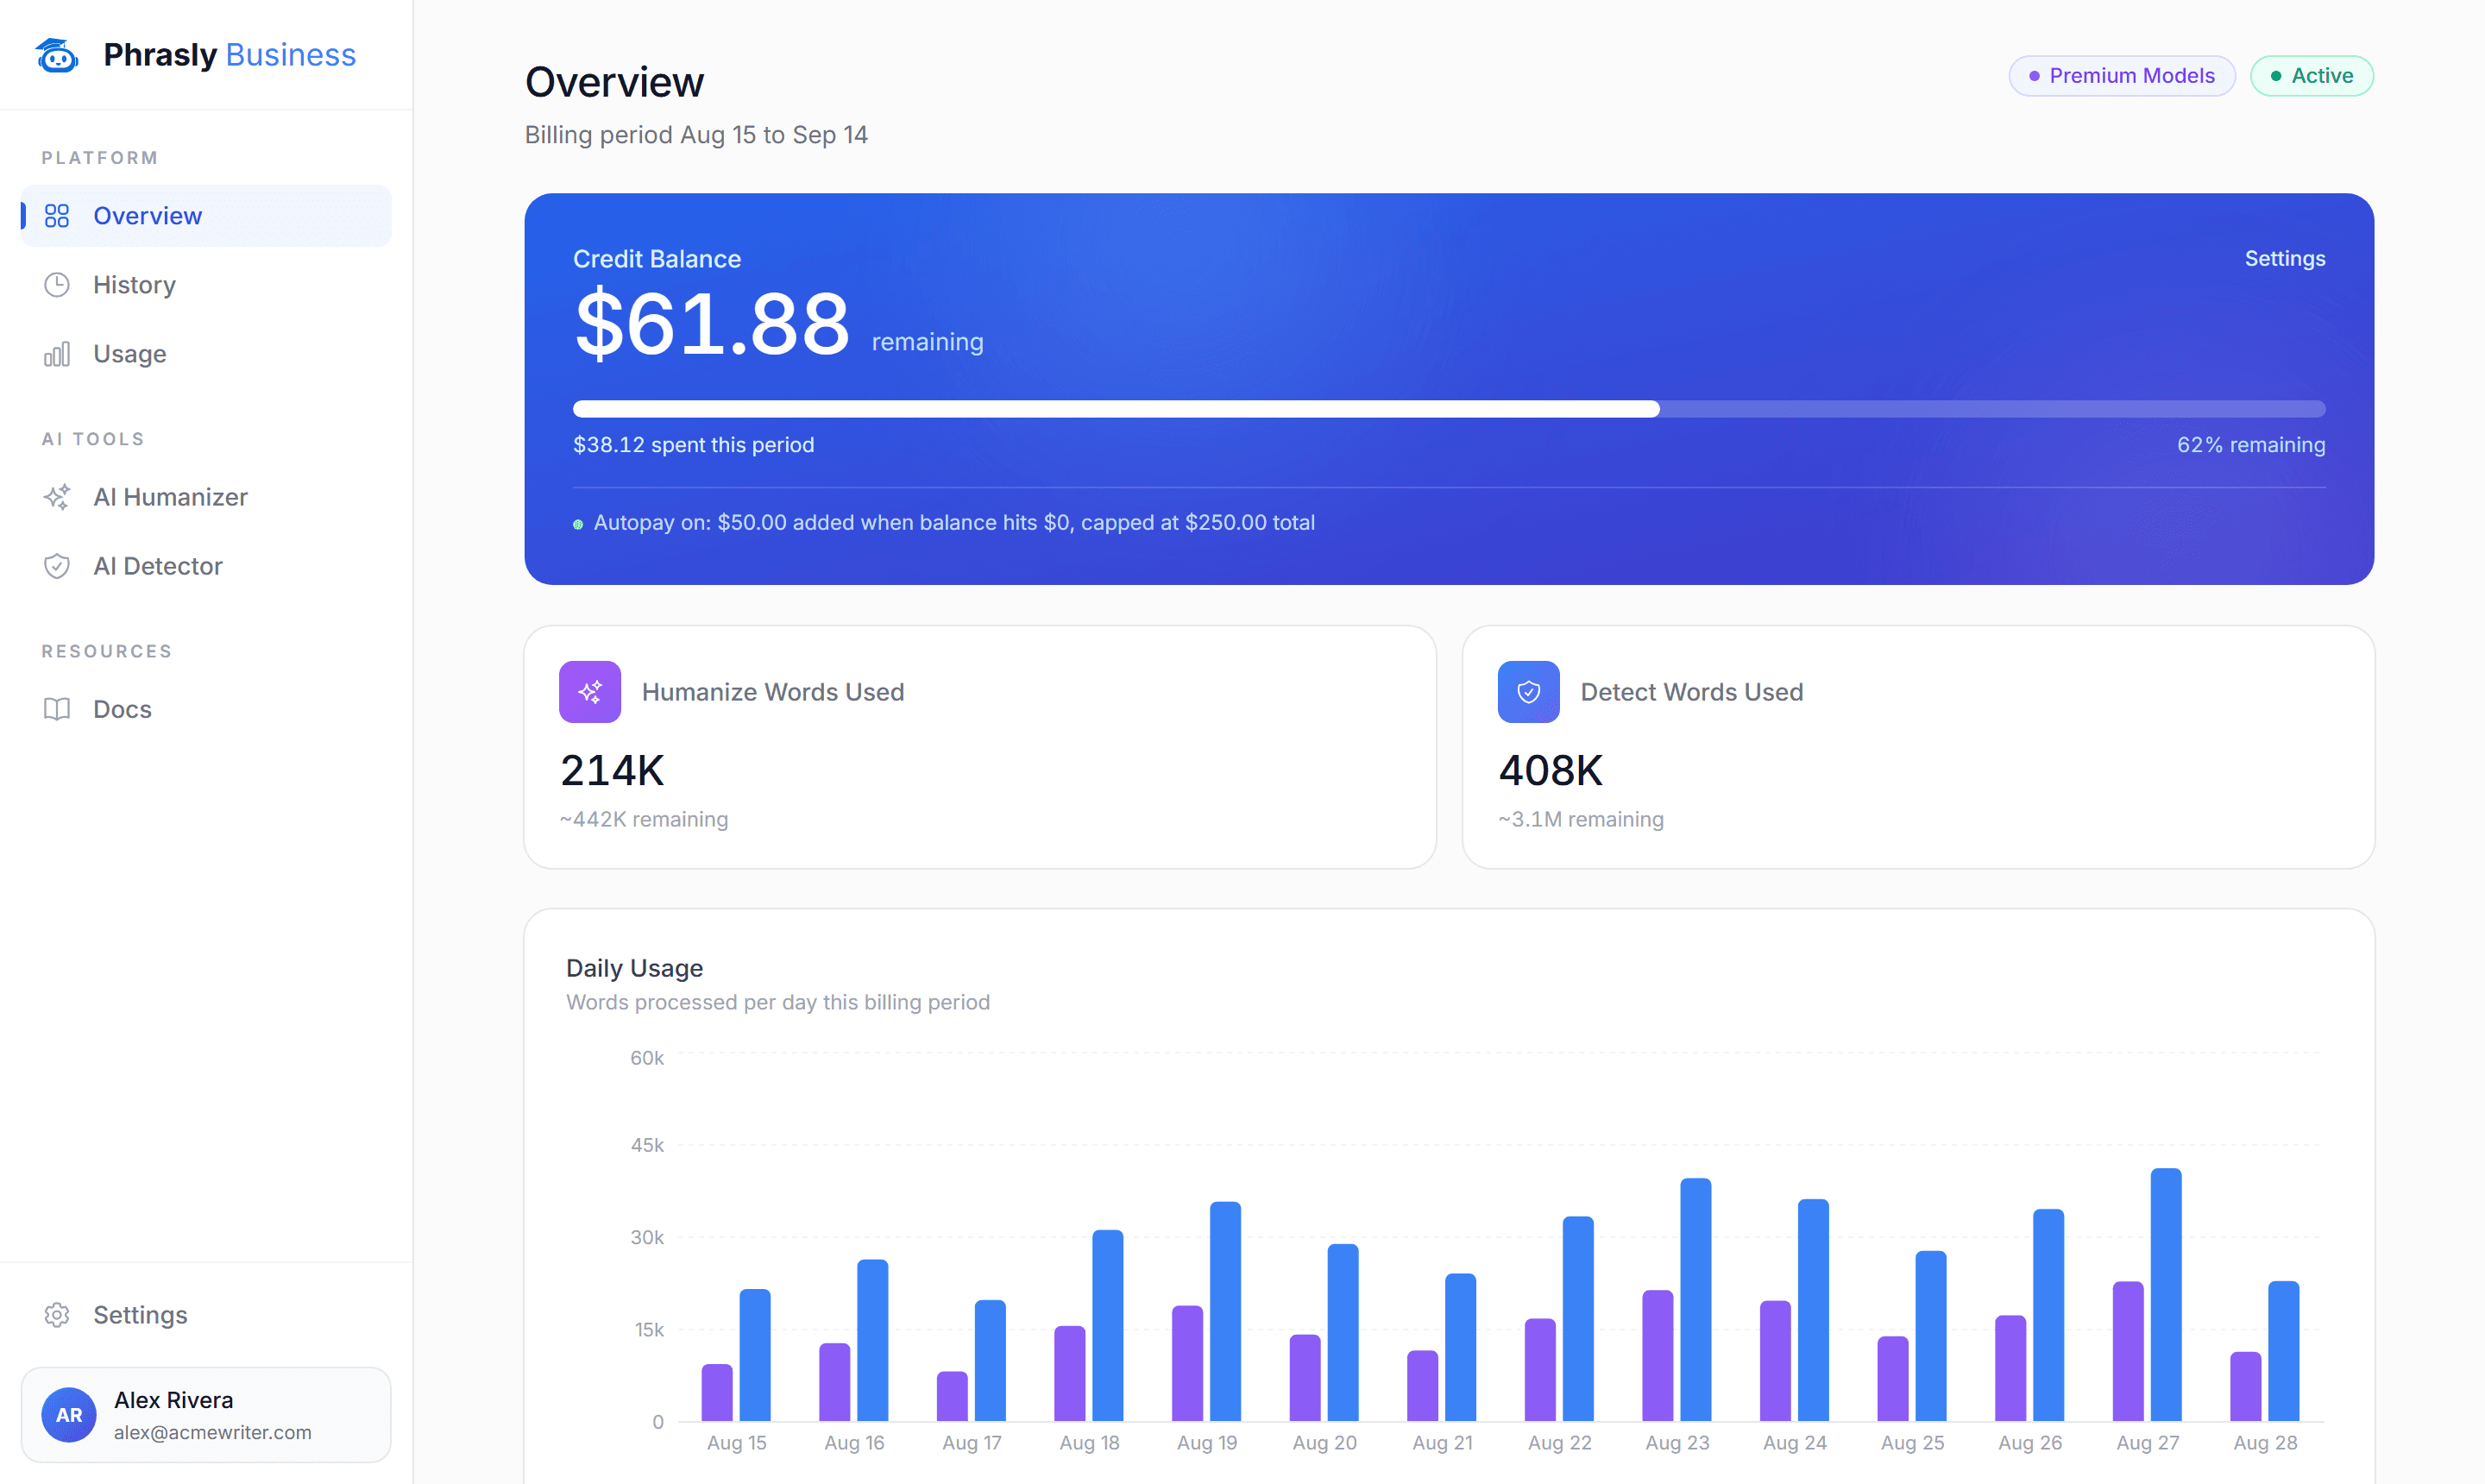Open the Docs resource
This screenshot has width=2485, height=1484.
pyautogui.click(x=206, y=709)
